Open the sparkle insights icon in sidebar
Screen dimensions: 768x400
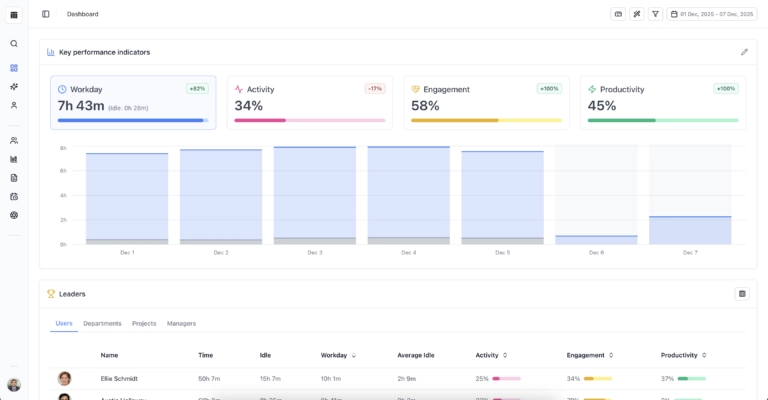14,87
